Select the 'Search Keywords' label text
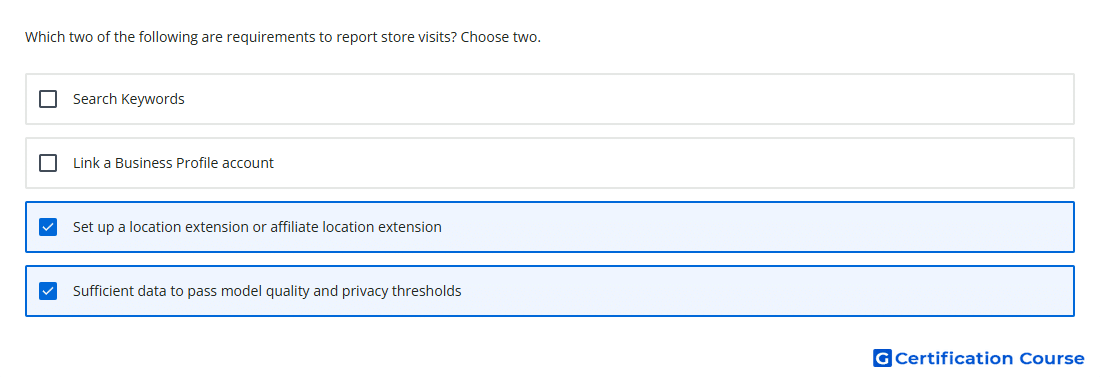The height and width of the screenshot is (377, 1100). click(128, 99)
